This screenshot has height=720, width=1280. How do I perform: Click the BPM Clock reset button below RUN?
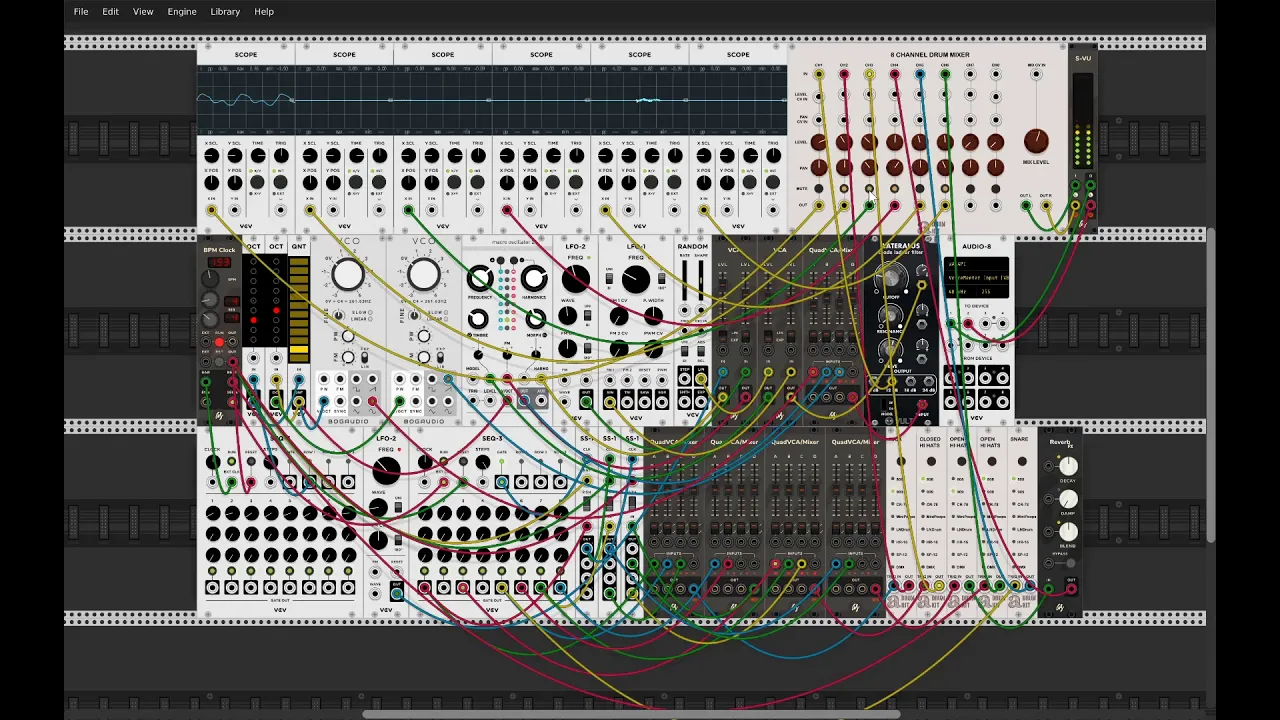(219, 362)
